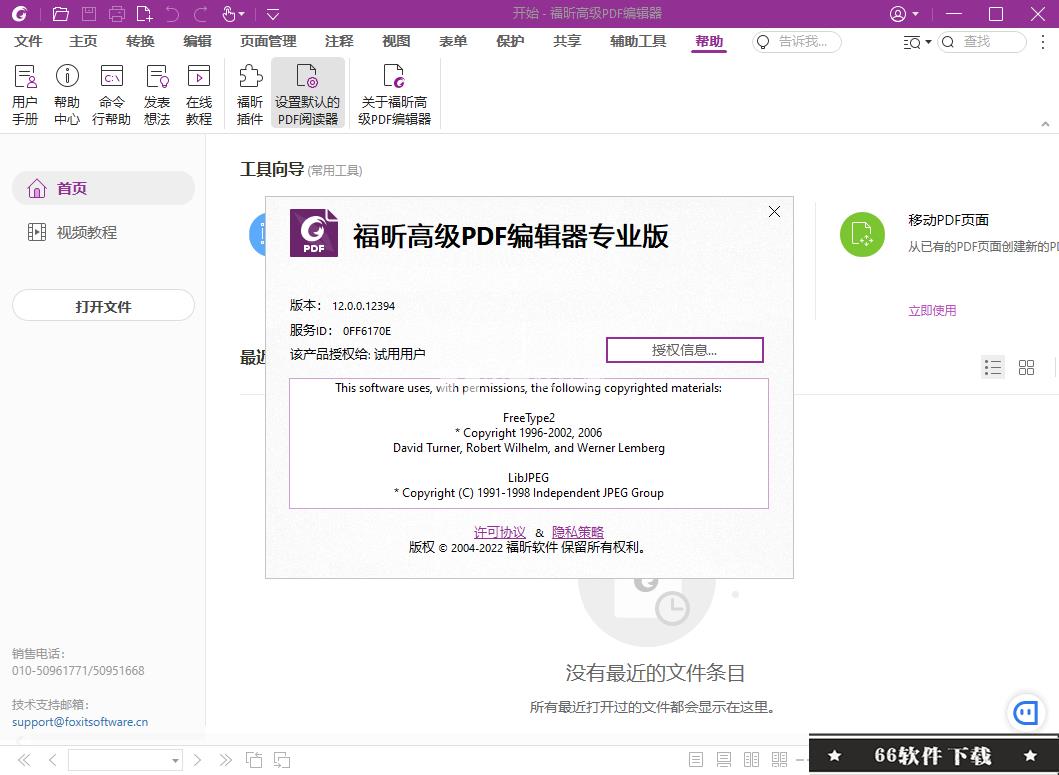Click Post an Idea (发表想法) icon

157,93
